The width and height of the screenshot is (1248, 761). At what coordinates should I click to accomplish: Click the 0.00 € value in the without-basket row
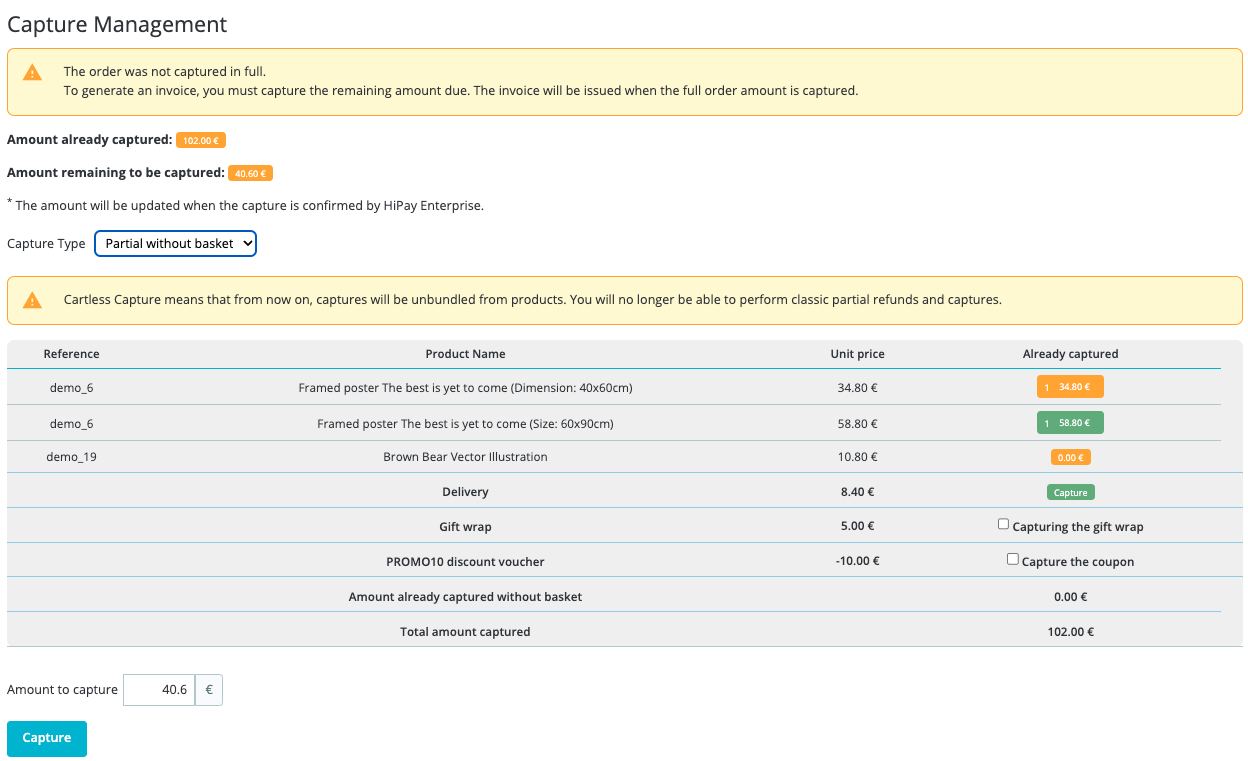(x=1070, y=597)
